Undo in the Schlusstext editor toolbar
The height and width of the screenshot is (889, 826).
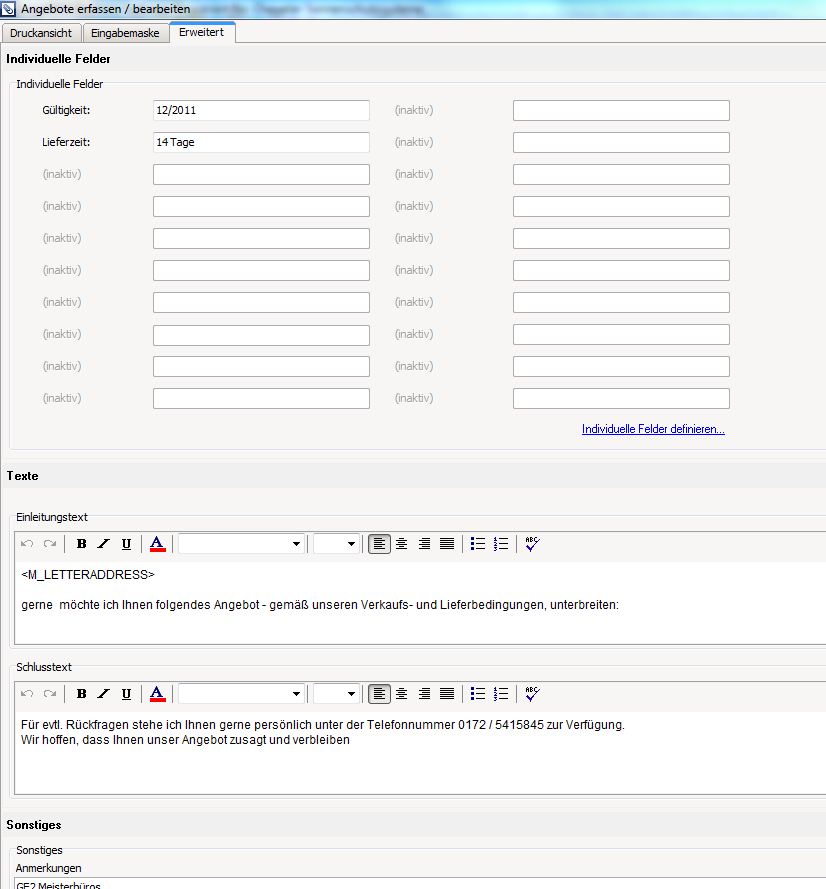(27, 693)
